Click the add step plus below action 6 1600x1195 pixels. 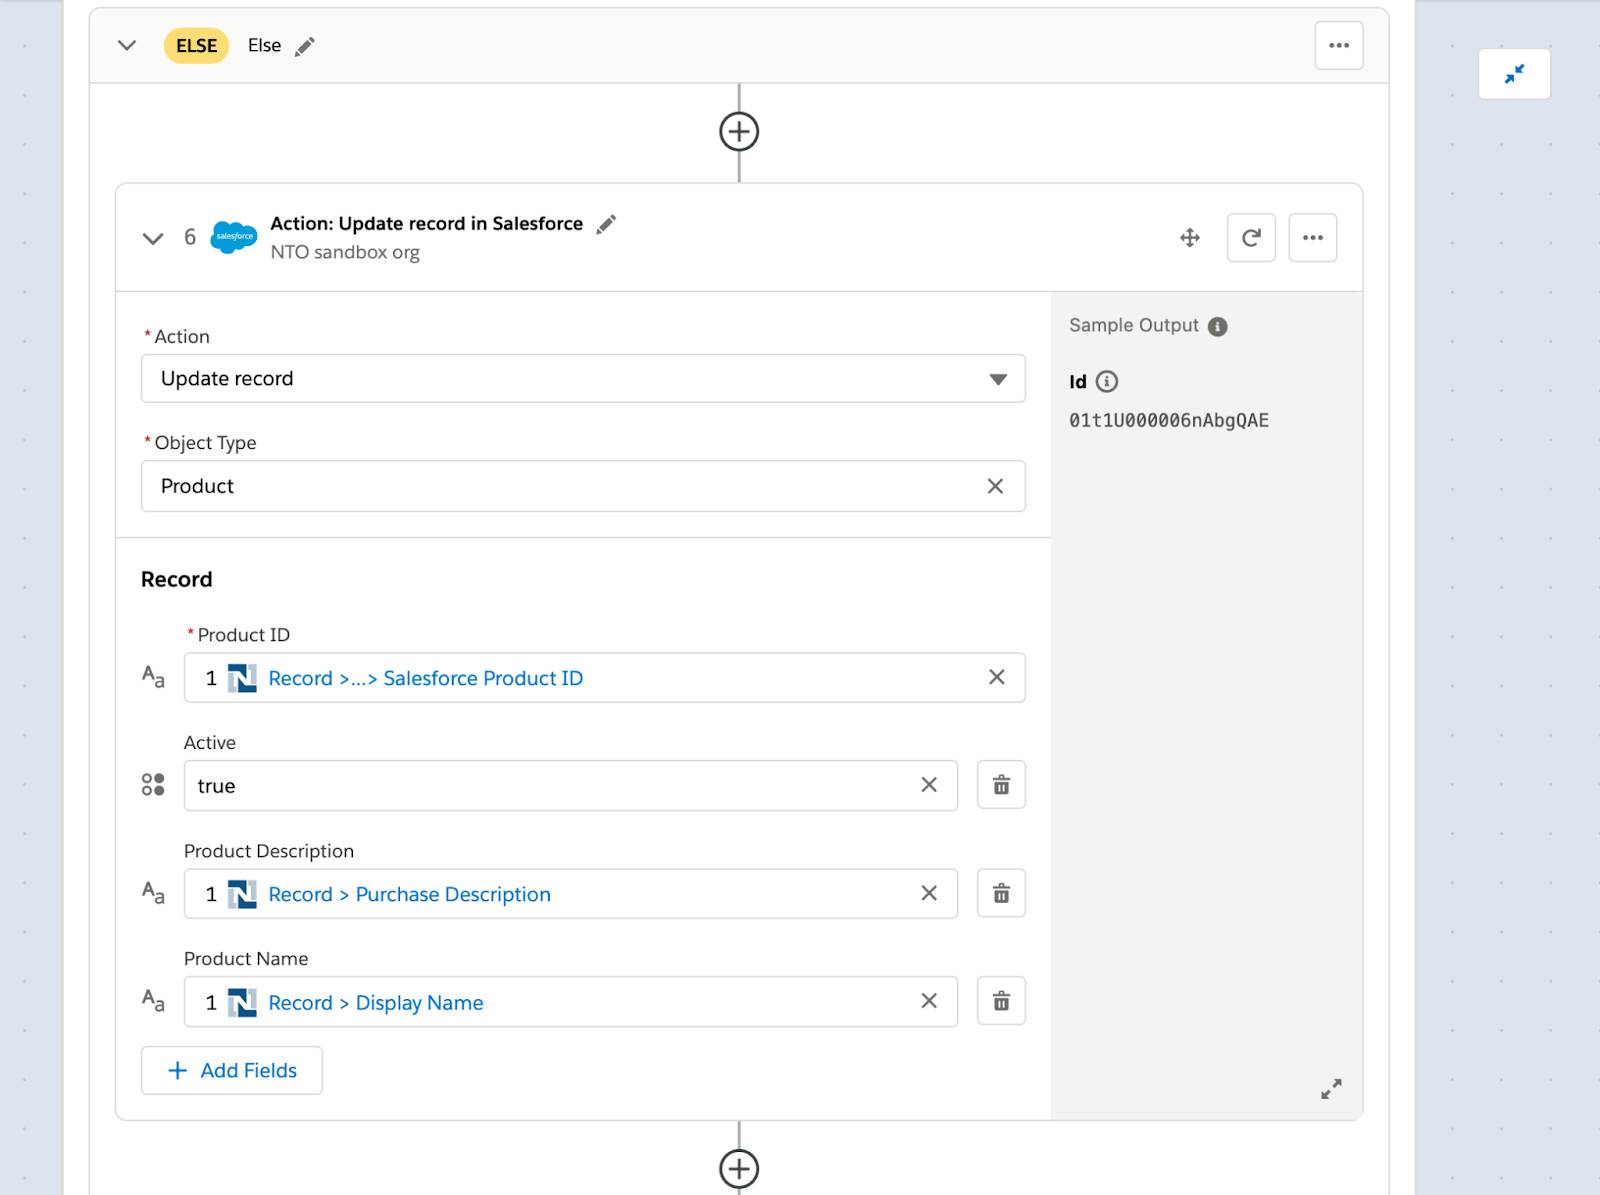(739, 1168)
